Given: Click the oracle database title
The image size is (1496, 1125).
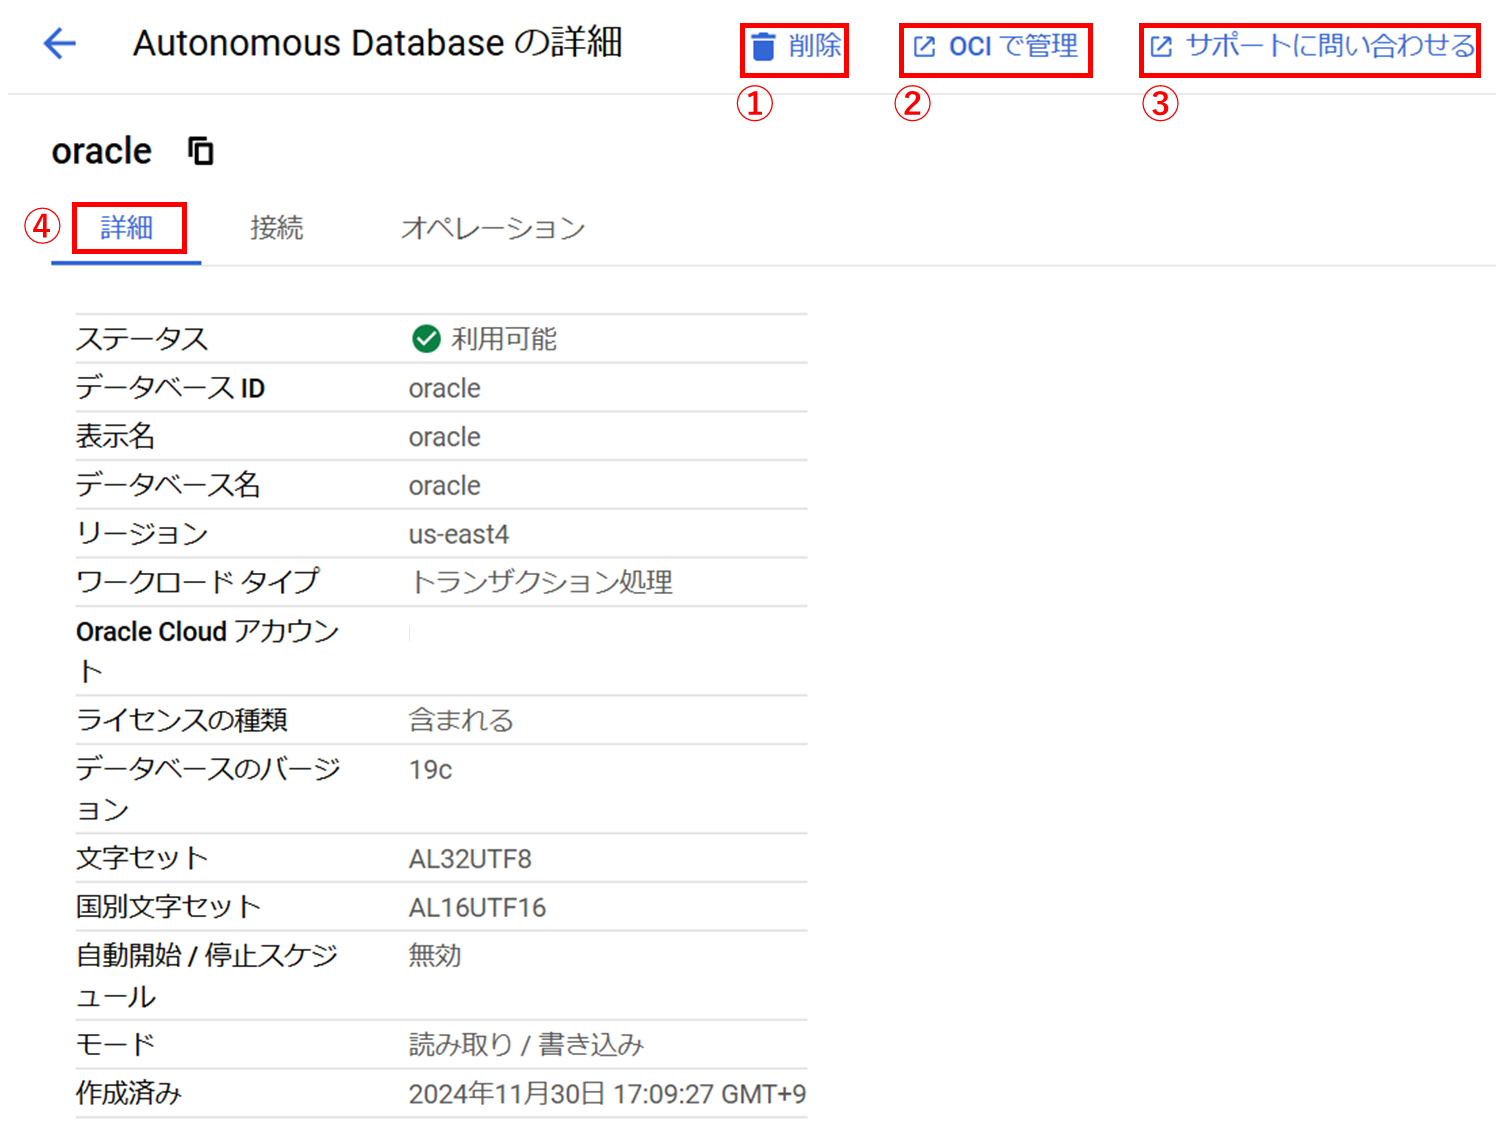Looking at the screenshot, I should click(102, 151).
